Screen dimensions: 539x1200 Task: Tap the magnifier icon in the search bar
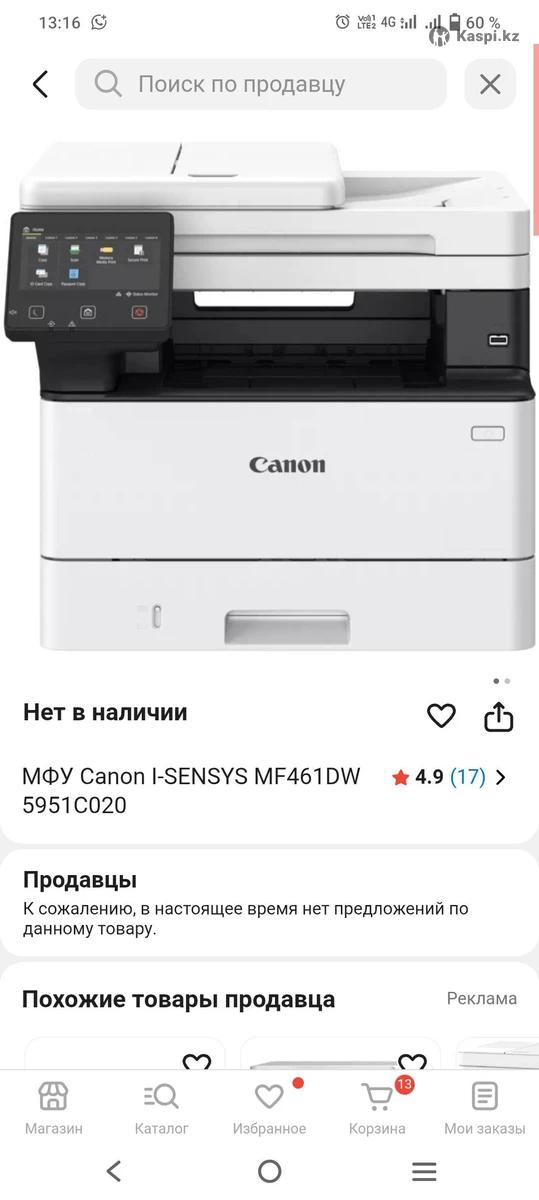[x=108, y=84]
